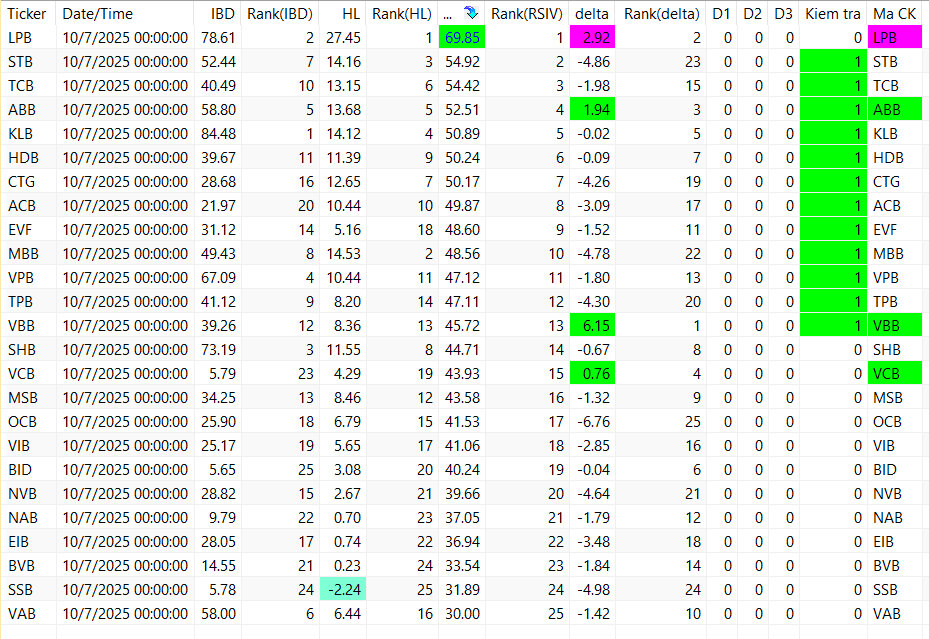Select the green highlighted 69.85 cell
Image resolution: width=929 pixels, height=639 pixels.
click(x=462, y=38)
